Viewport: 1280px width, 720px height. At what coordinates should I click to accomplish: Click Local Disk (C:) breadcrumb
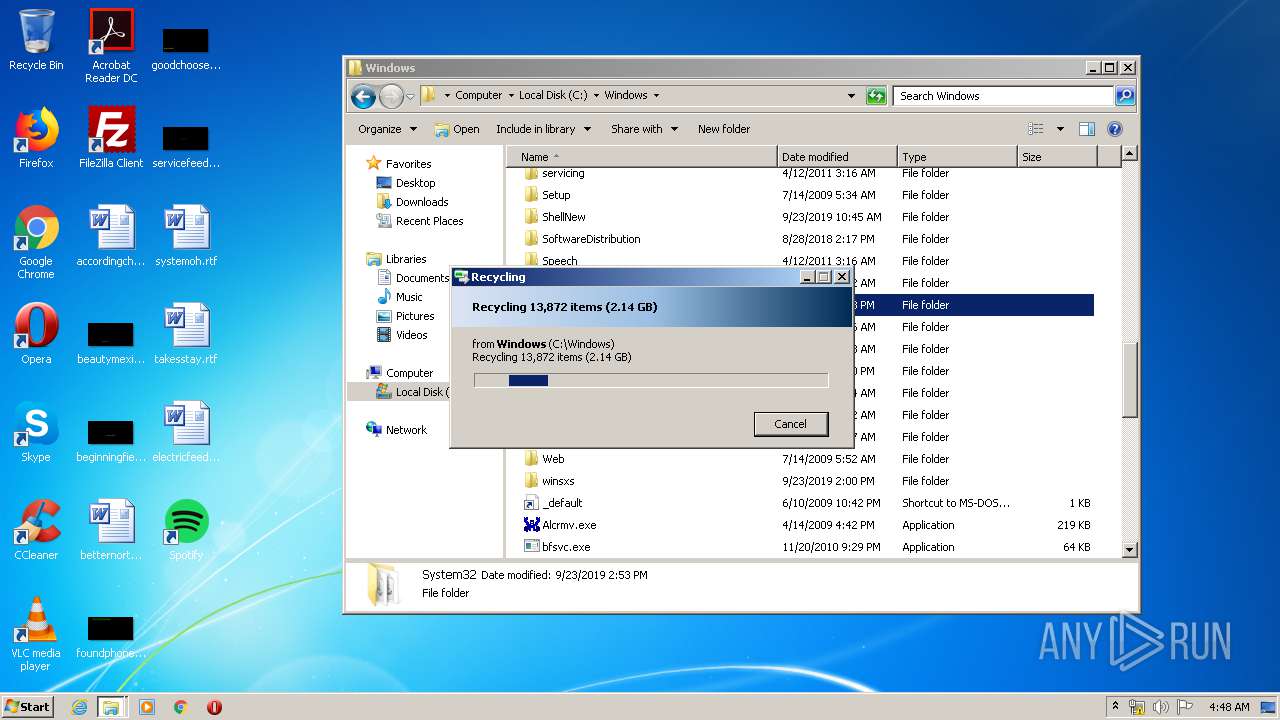click(553, 96)
